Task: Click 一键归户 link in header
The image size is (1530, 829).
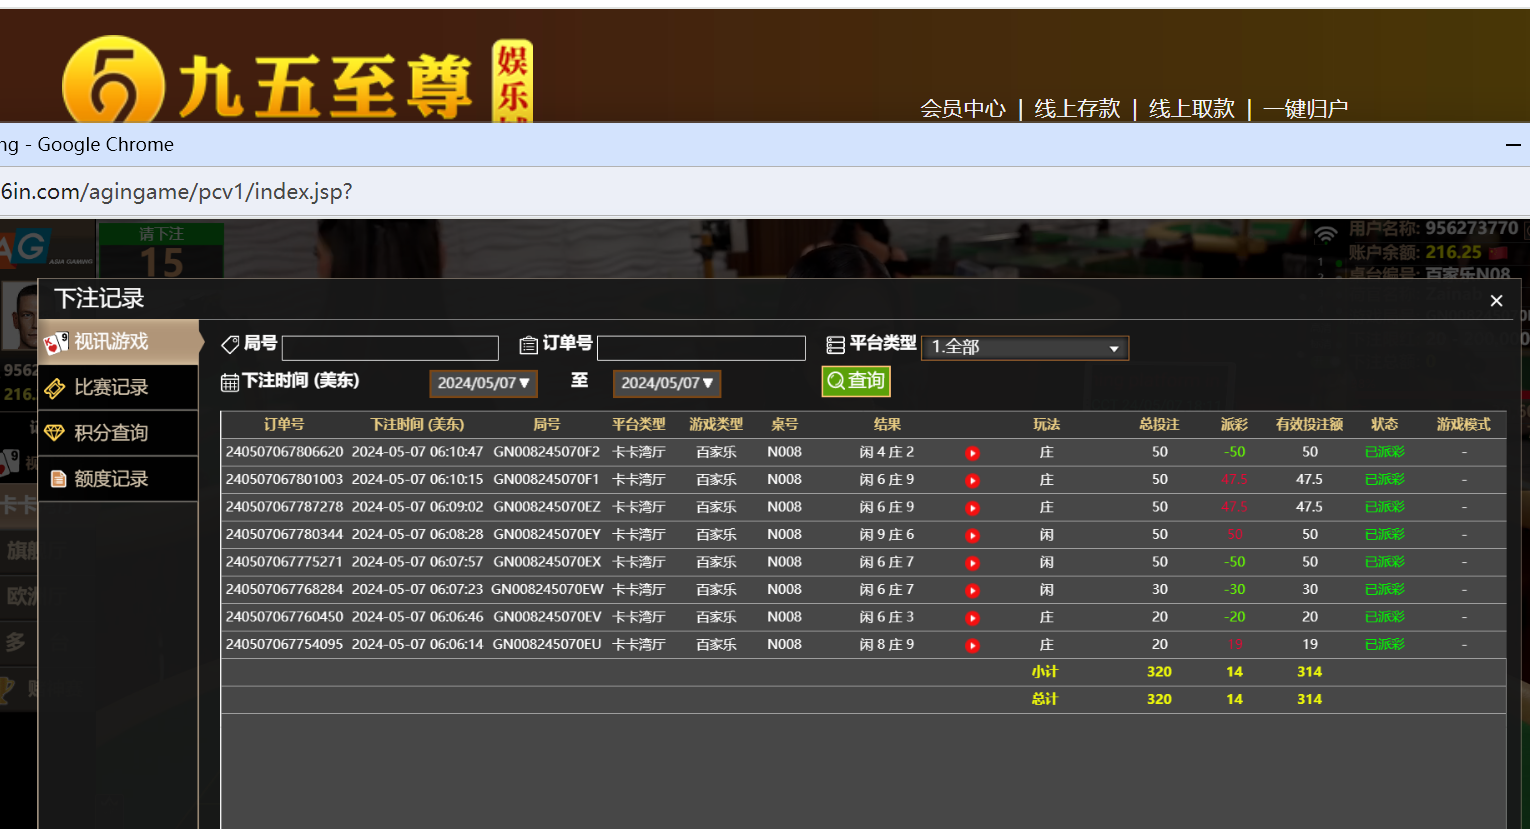Action: point(1305,108)
